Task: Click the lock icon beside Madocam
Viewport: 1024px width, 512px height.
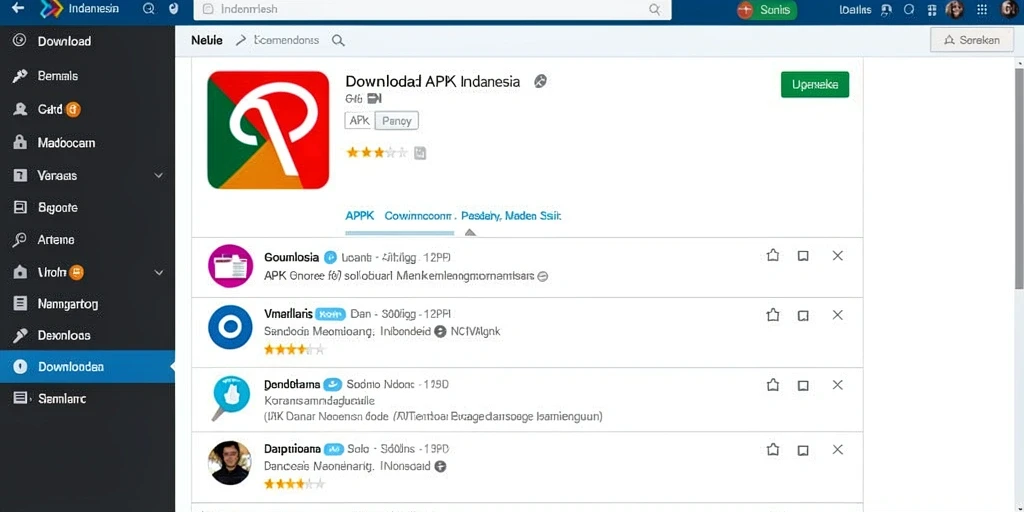Action: [x=20, y=142]
